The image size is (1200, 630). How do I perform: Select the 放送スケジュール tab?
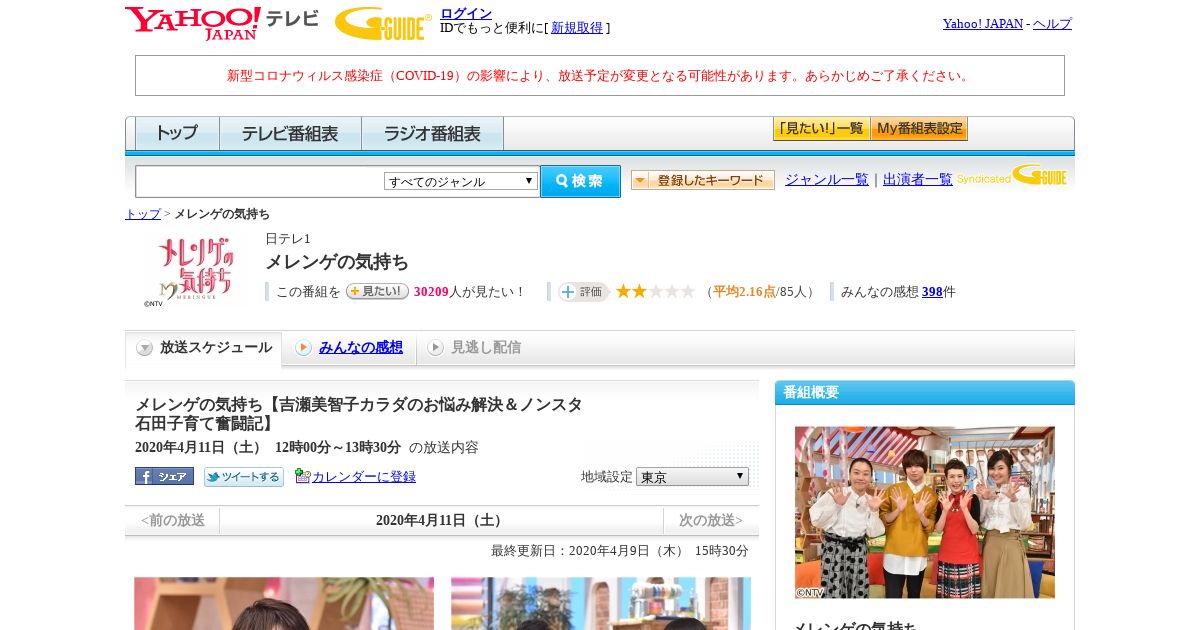click(x=204, y=348)
